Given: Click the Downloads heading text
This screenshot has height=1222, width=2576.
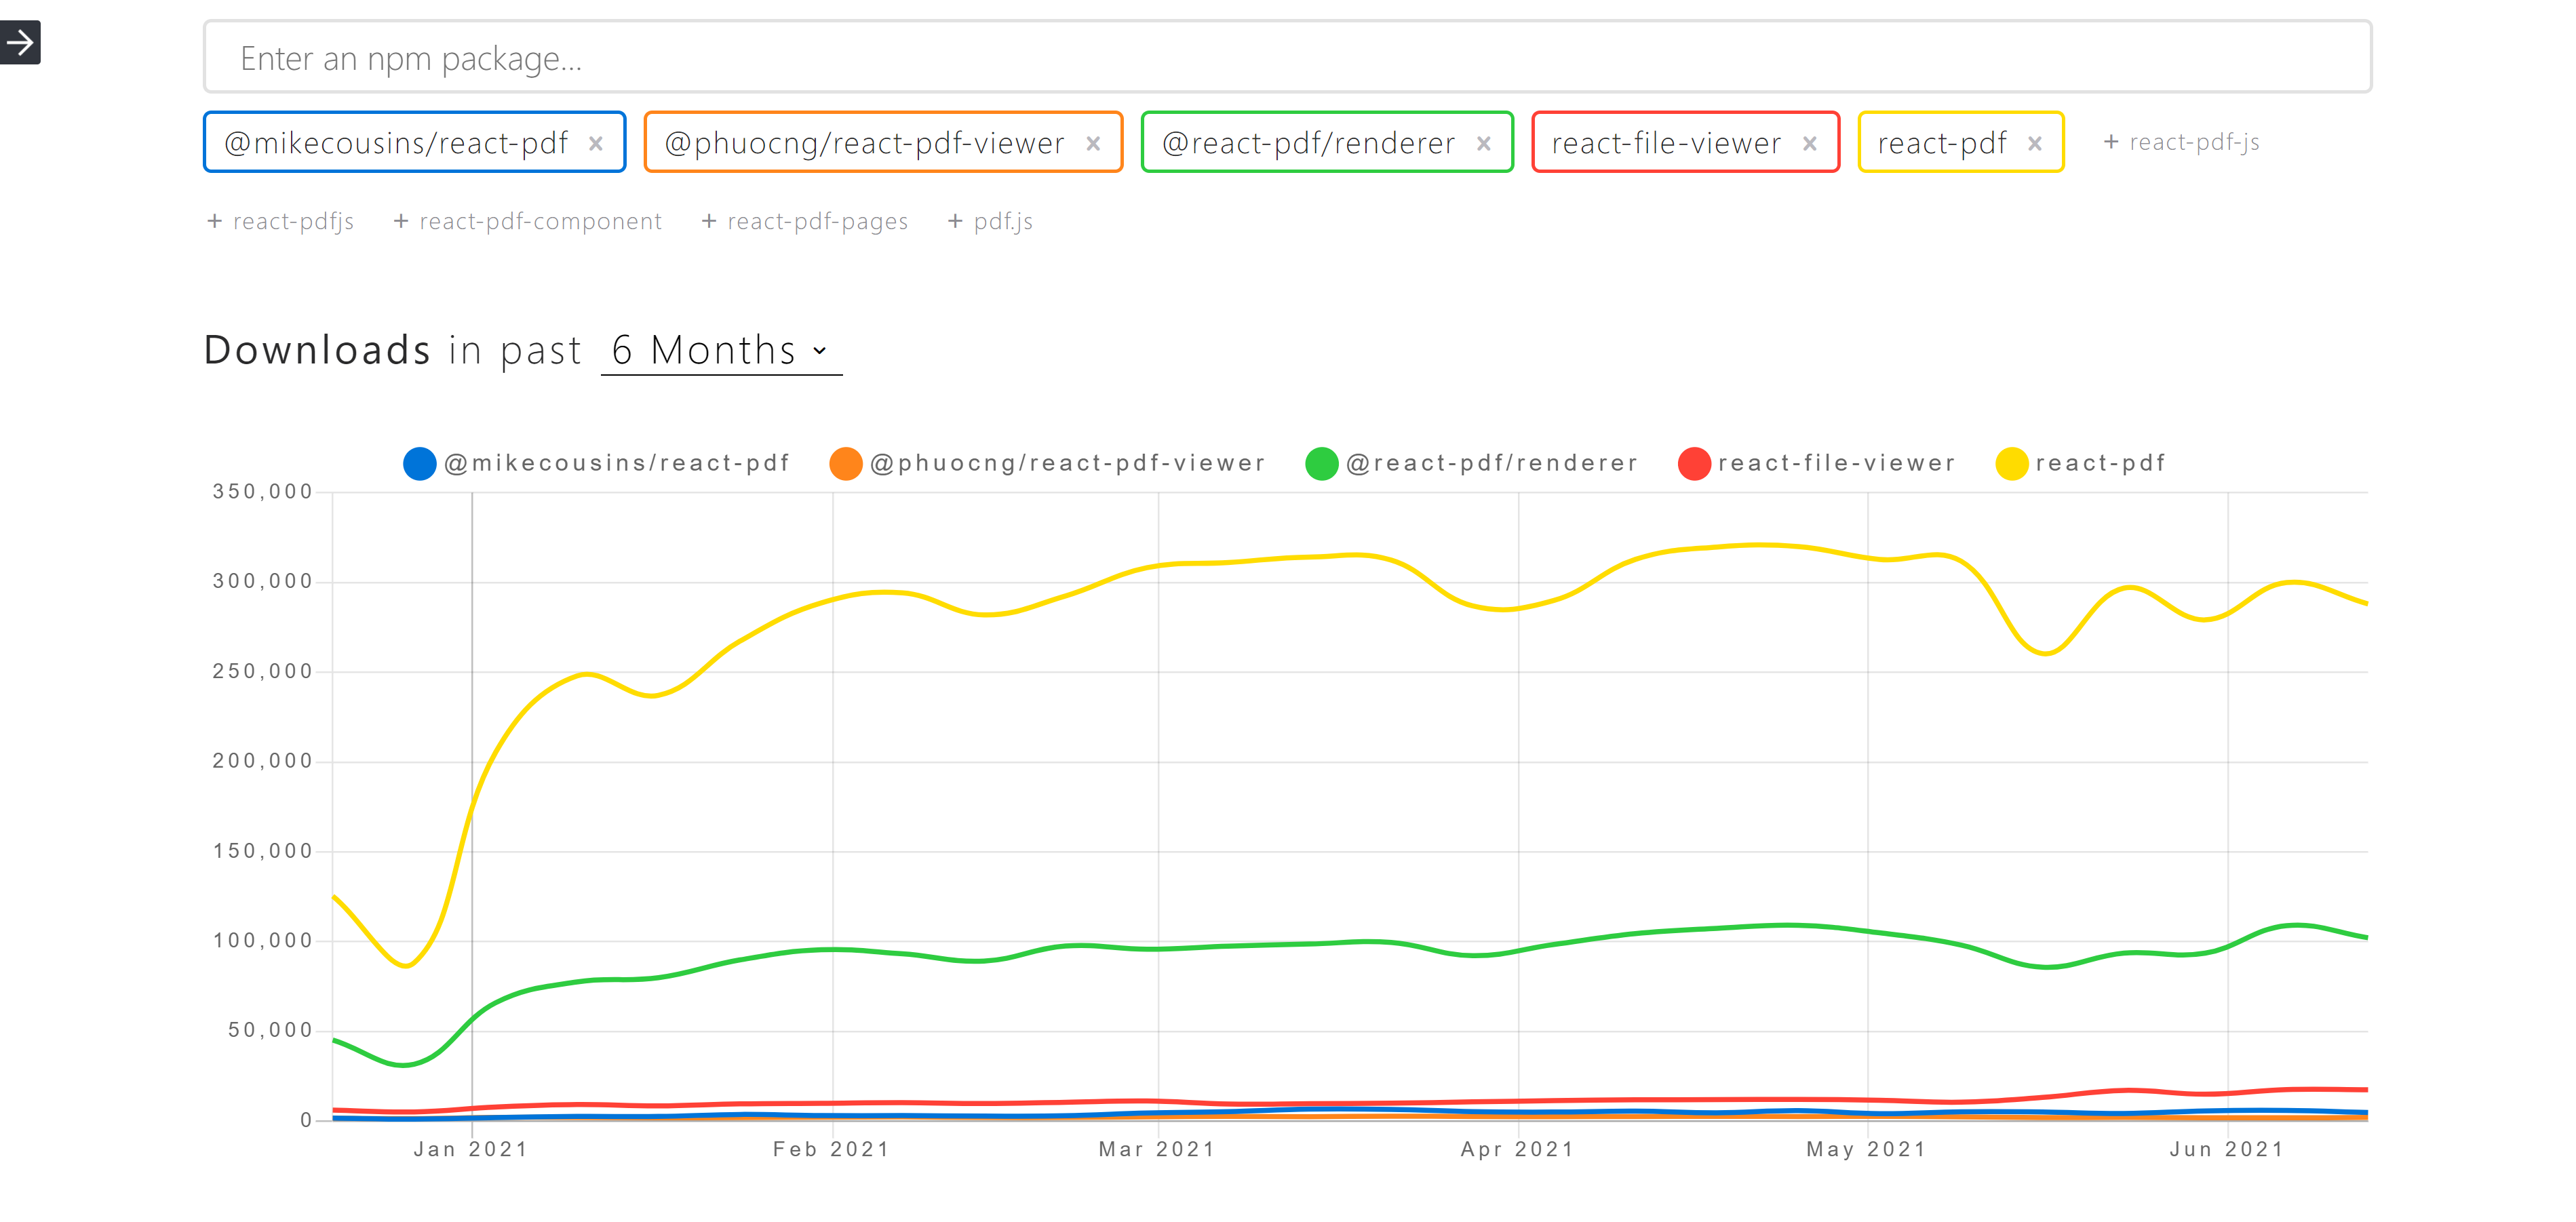Looking at the screenshot, I should point(317,350).
